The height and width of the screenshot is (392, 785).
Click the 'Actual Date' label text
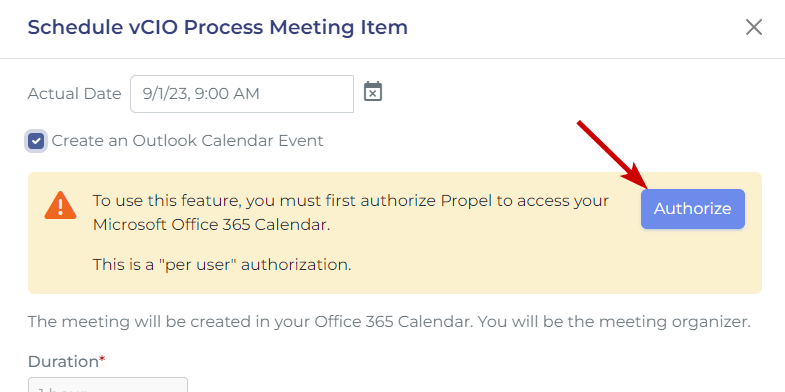tap(75, 94)
